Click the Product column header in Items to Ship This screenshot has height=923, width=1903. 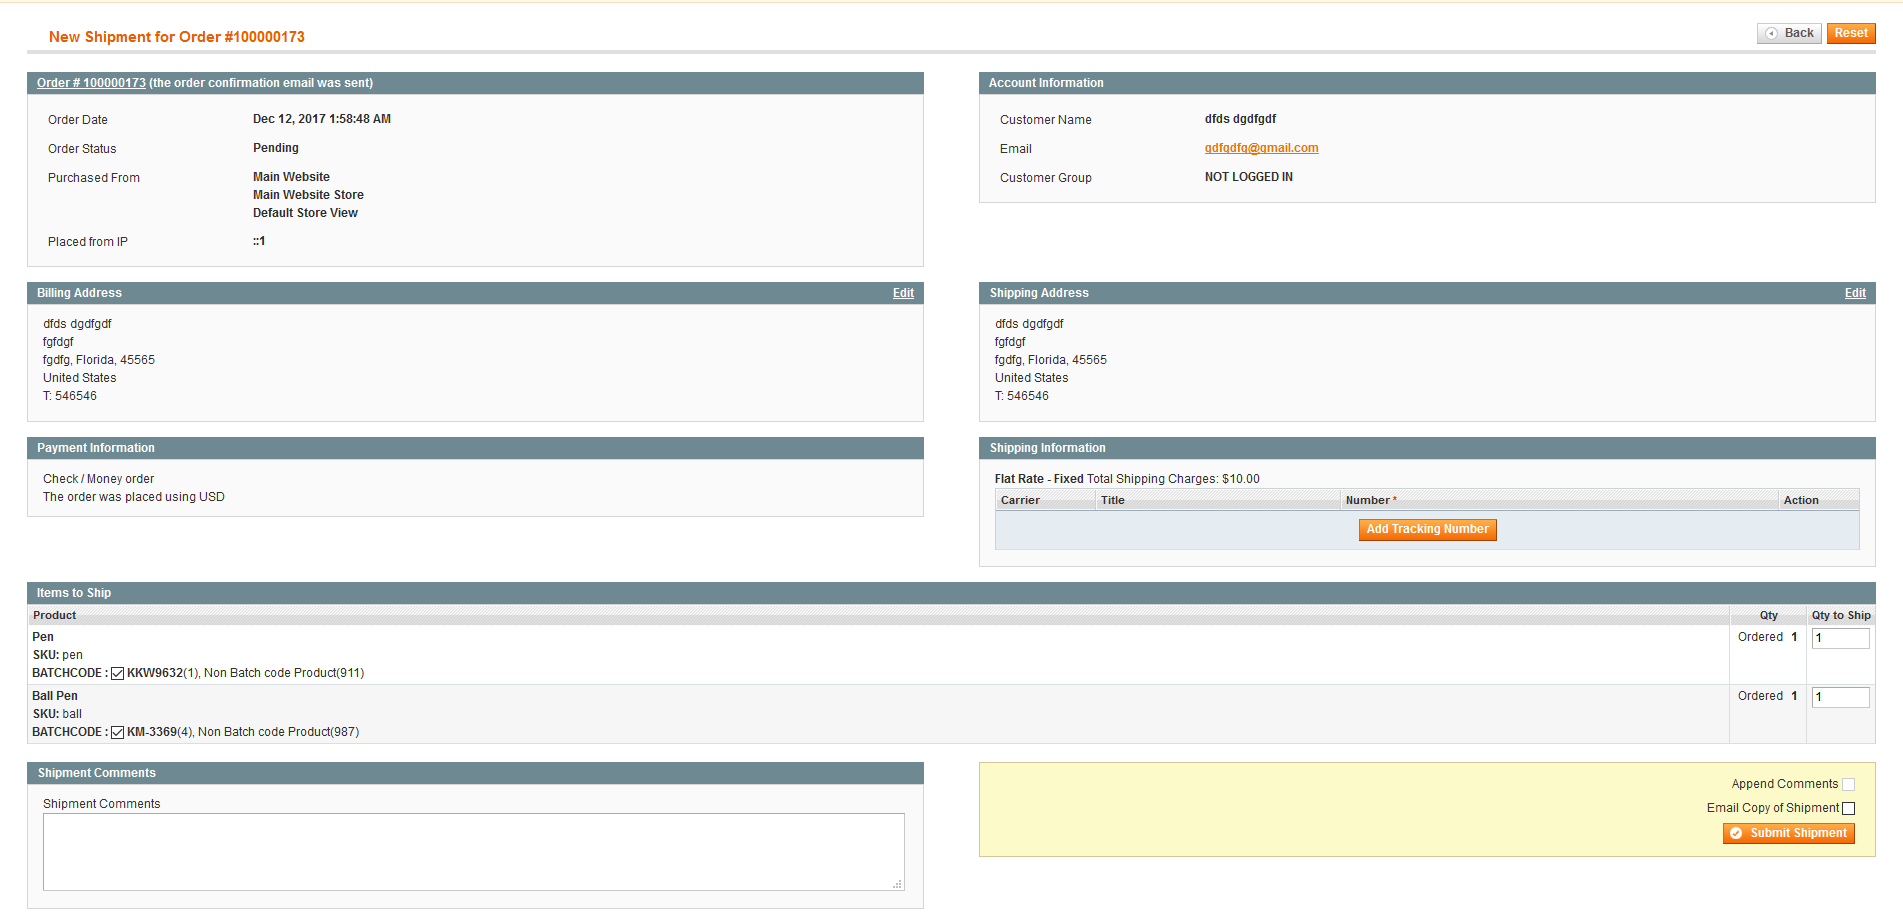(x=55, y=616)
